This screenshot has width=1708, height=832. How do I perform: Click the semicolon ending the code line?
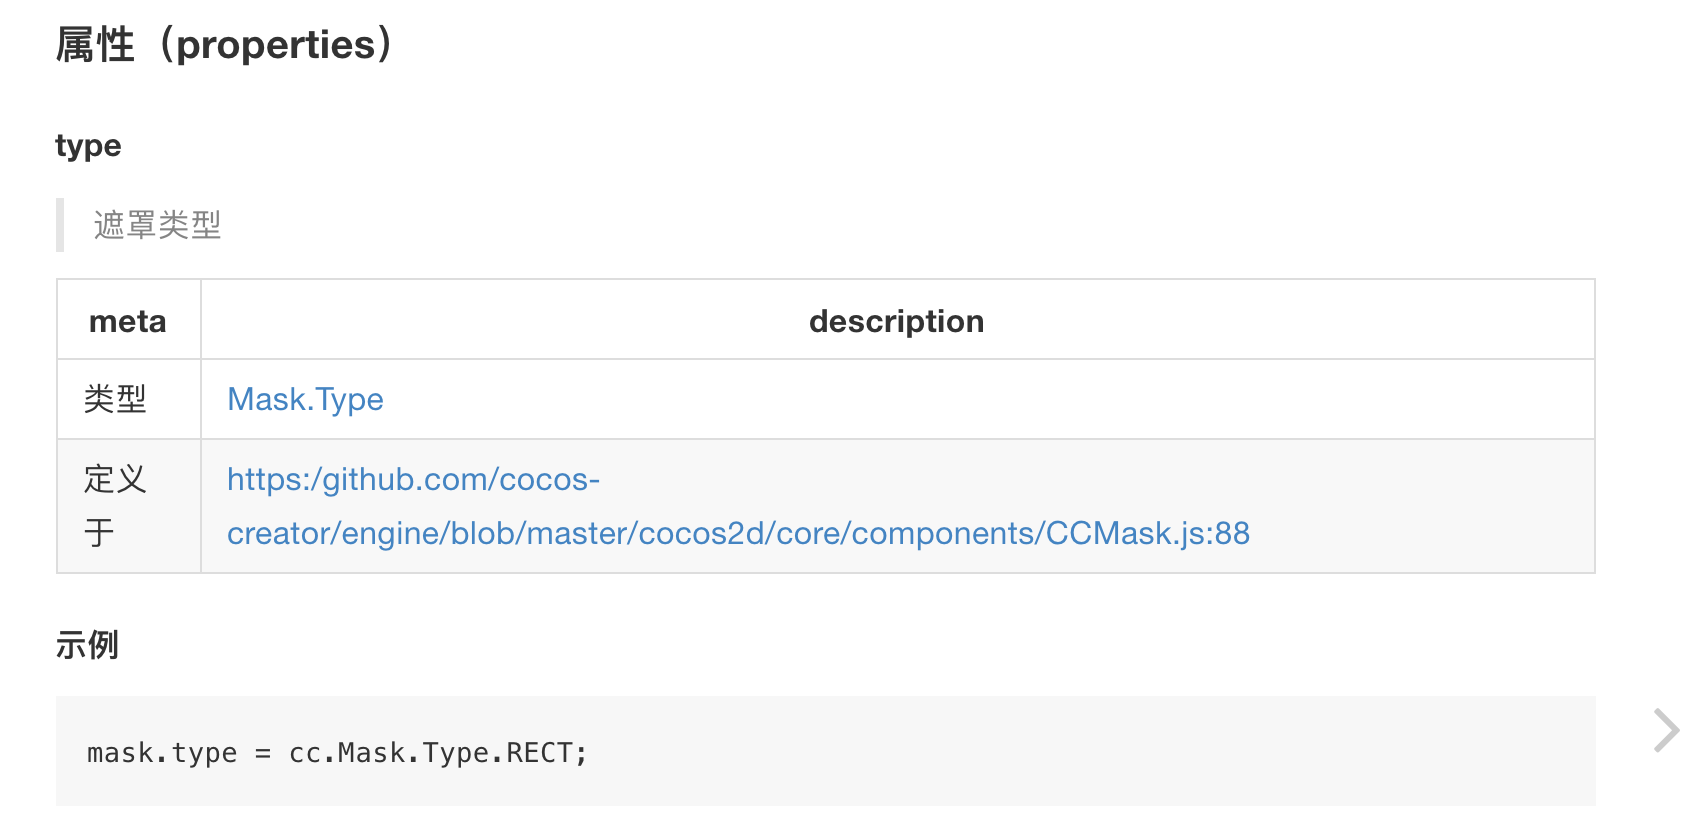coord(581,754)
